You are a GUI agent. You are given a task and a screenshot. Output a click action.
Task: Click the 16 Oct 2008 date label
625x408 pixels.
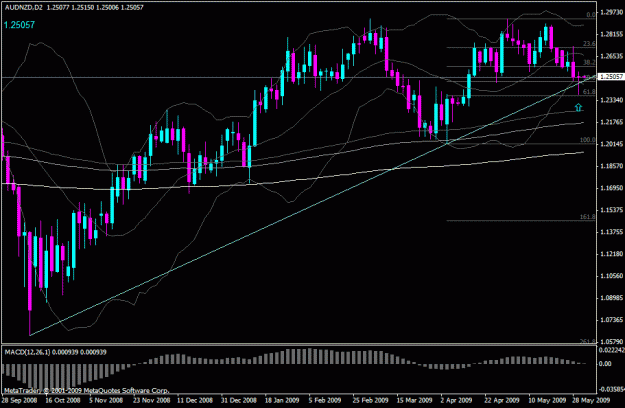pos(63,400)
